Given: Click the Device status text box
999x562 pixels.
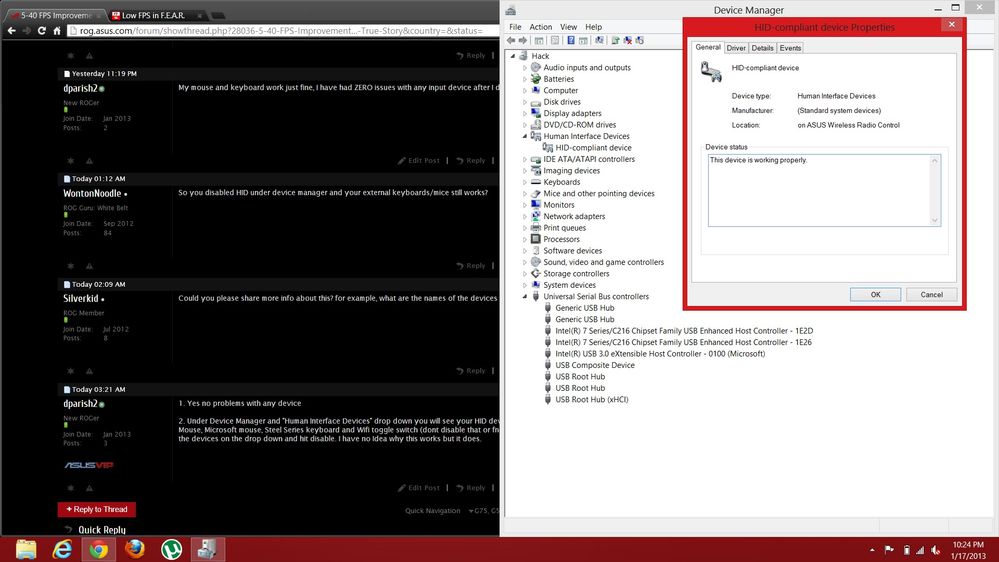Looking at the screenshot, I should tap(824, 191).
